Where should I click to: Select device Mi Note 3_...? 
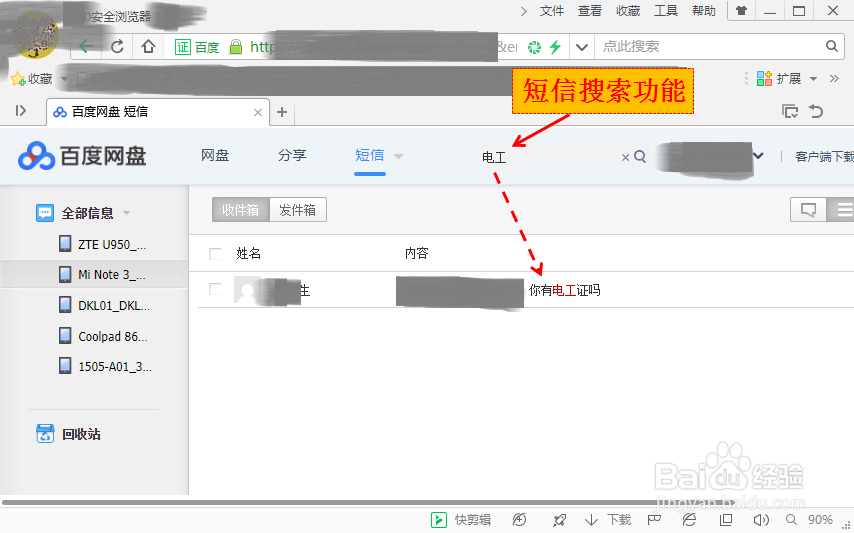(102, 274)
